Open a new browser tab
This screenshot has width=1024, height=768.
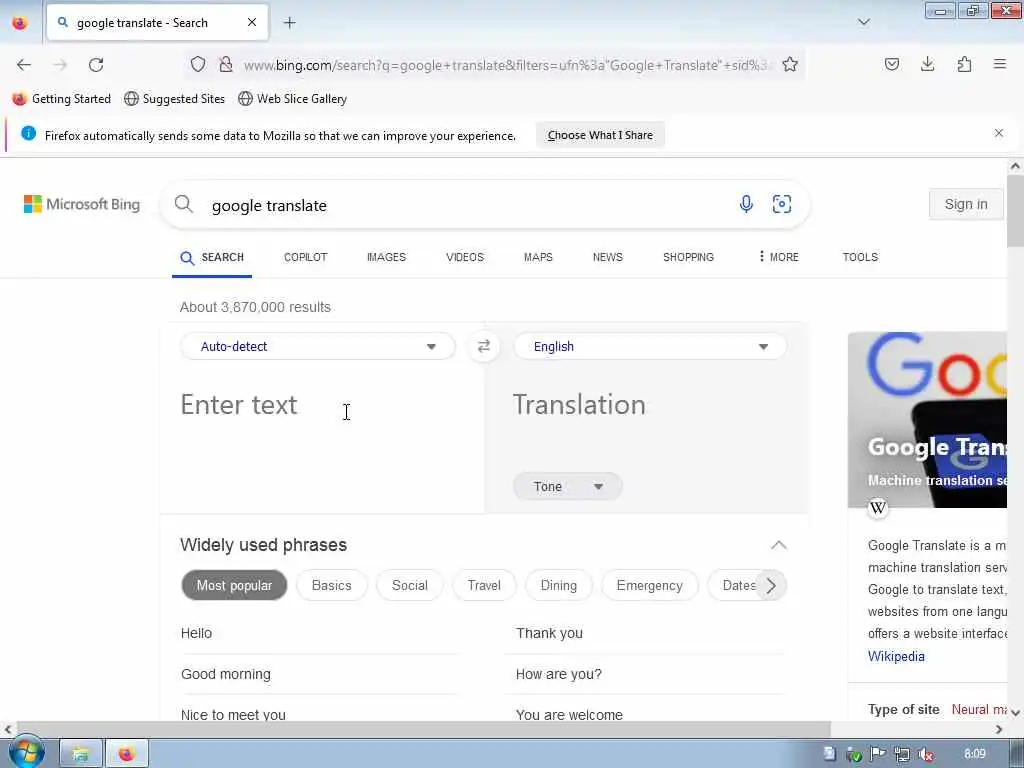point(289,23)
